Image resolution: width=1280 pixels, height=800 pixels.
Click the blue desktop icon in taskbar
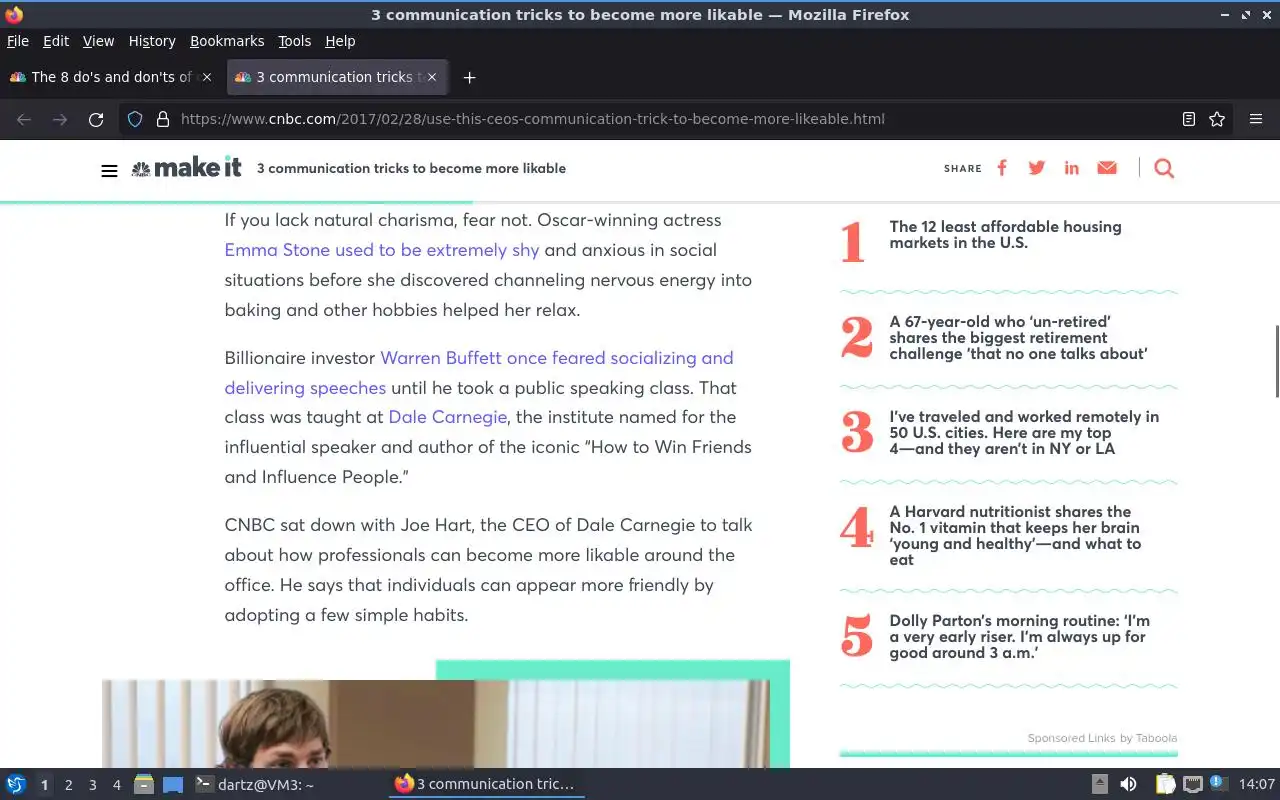pyautogui.click(x=173, y=785)
